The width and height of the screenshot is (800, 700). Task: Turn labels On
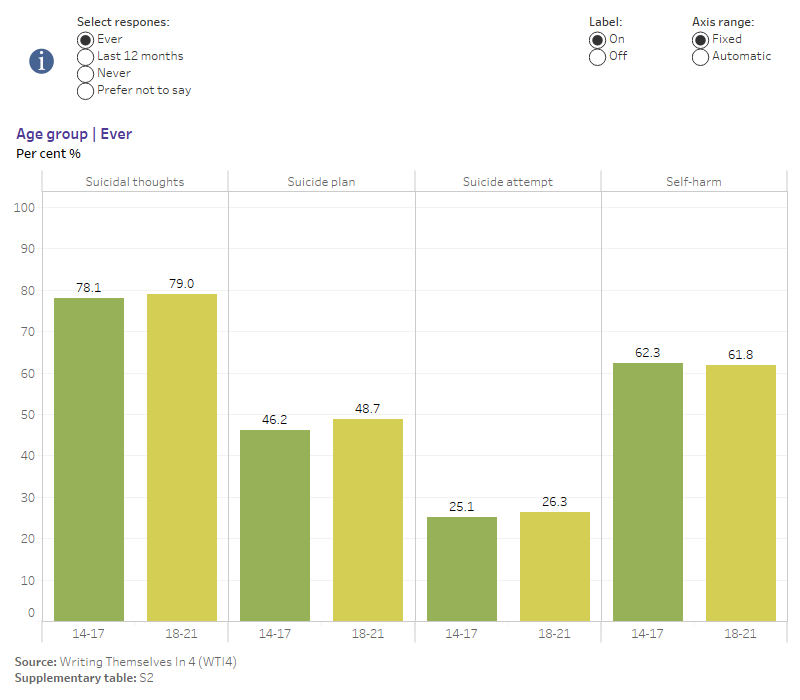(x=598, y=39)
